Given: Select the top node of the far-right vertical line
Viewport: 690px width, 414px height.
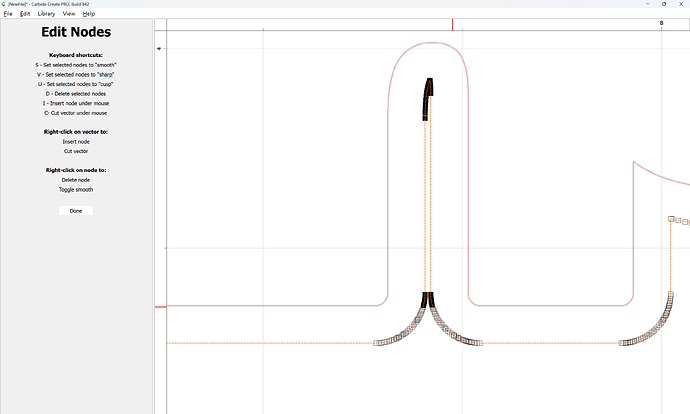Looking at the screenshot, I should click(669, 219).
